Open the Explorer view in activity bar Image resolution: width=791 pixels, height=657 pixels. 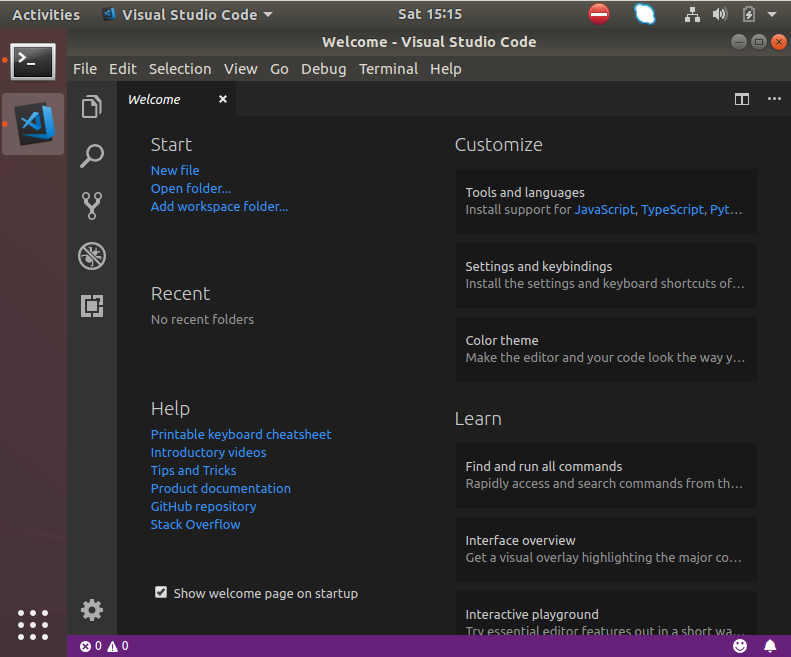92,106
